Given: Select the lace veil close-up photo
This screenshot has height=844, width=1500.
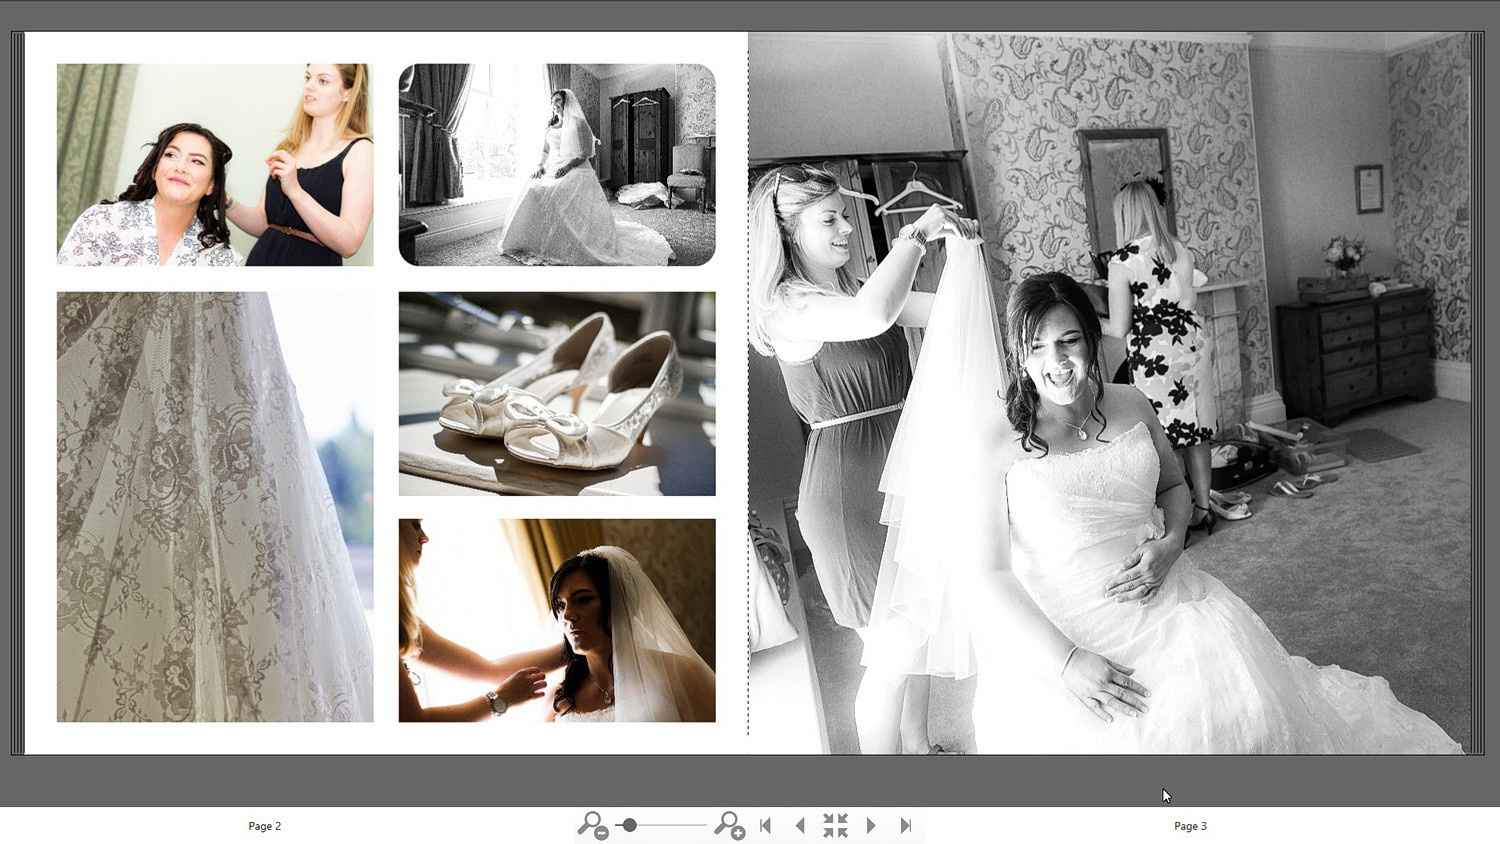Looking at the screenshot, I should (215, 507).
